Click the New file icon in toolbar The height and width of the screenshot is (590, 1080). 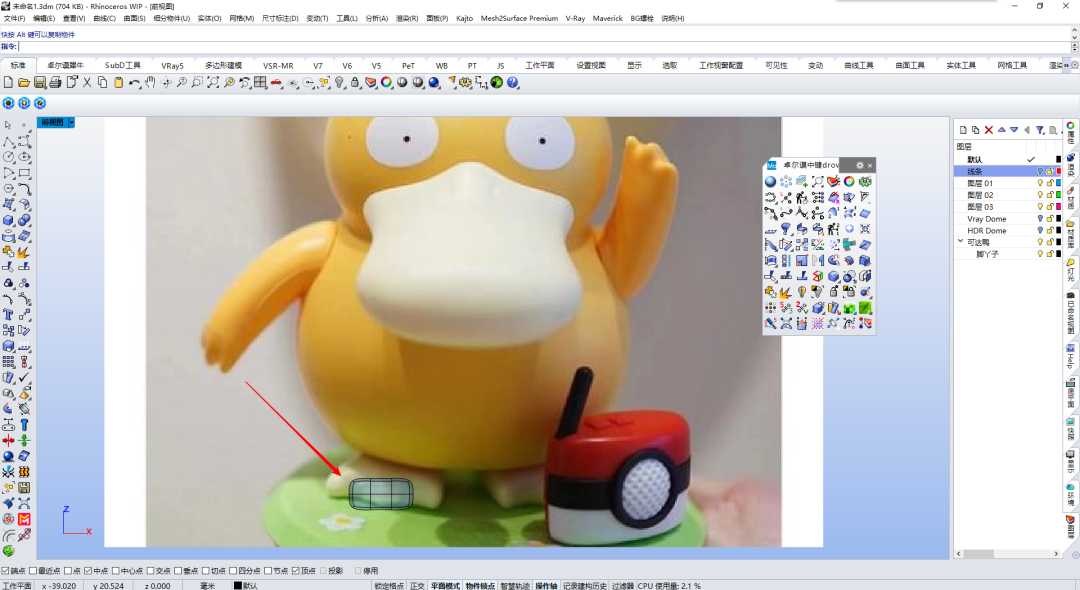point(8,83)
